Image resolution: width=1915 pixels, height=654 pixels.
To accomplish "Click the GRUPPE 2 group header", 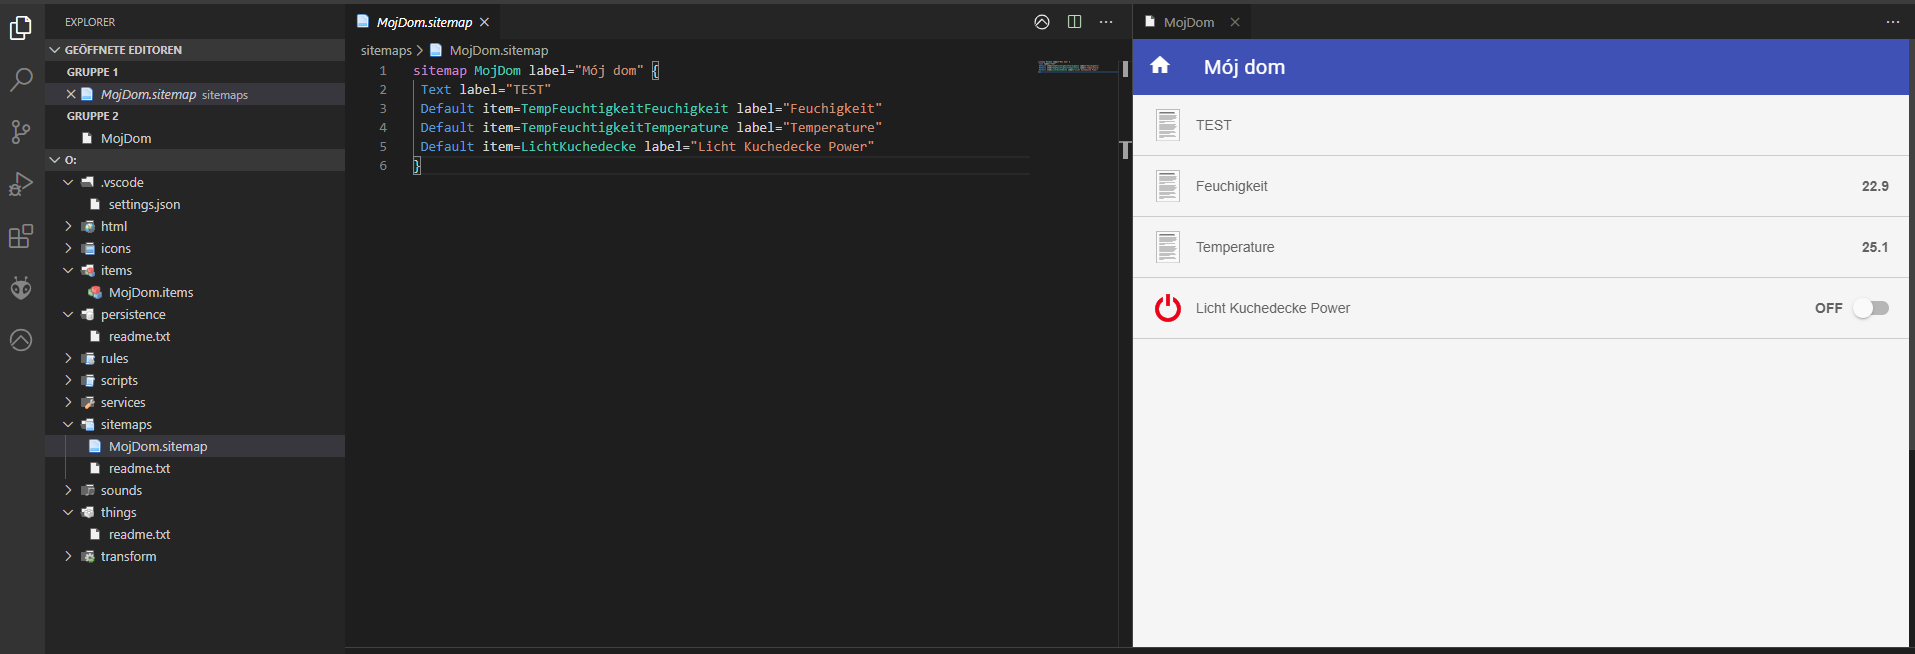I will tap(93, 116).
